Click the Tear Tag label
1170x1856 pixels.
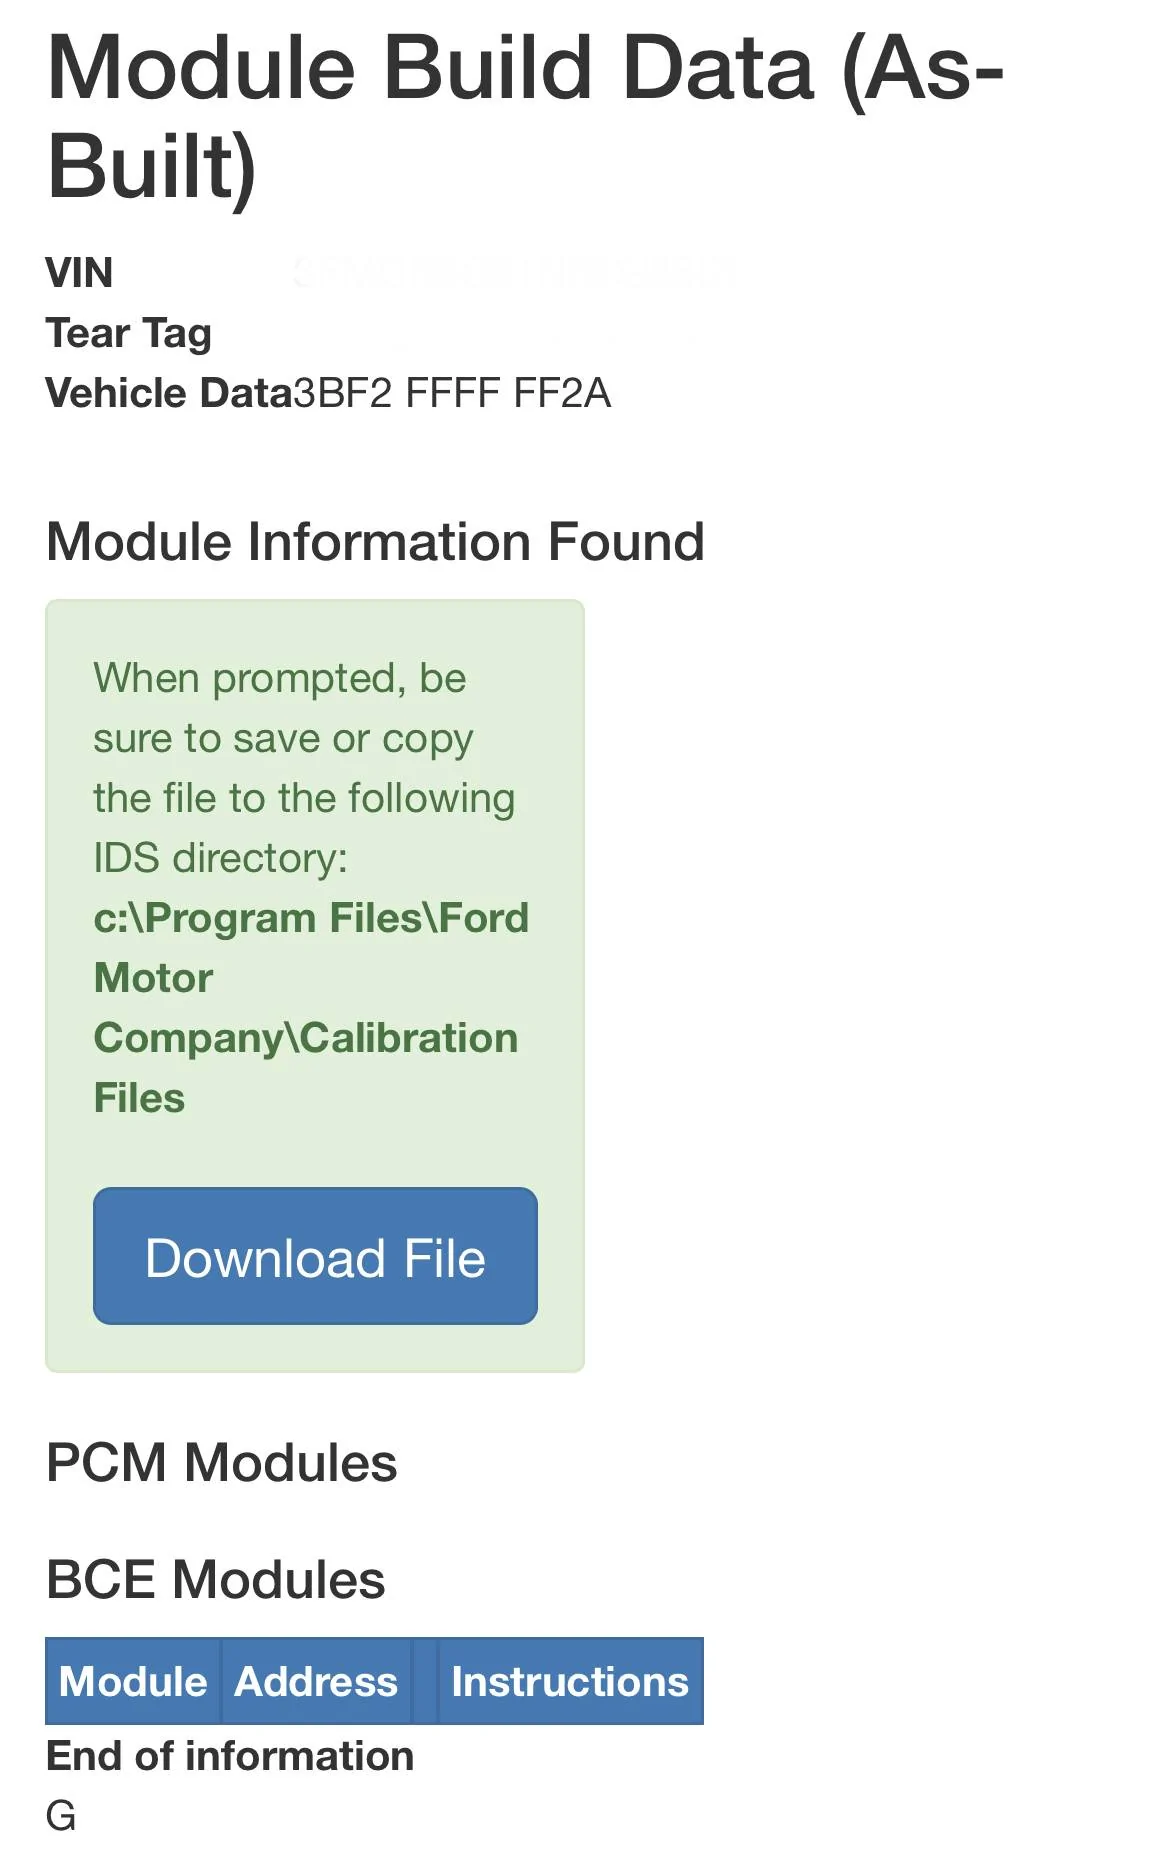[128, 333]
